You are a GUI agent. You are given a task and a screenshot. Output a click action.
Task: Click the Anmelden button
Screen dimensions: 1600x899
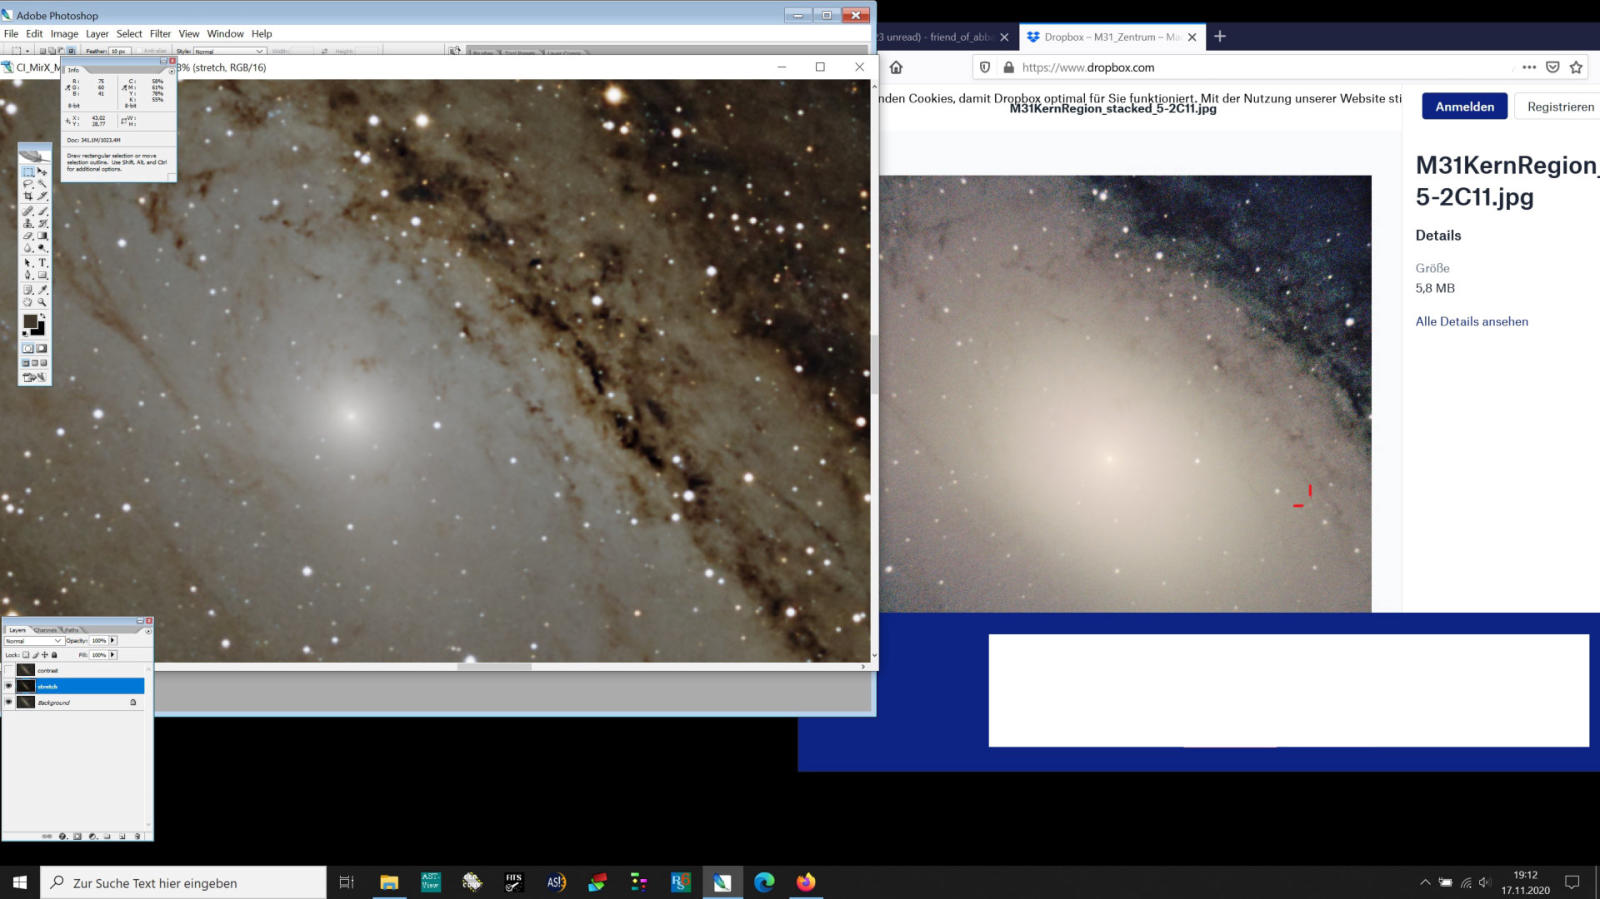(1464, 107)
